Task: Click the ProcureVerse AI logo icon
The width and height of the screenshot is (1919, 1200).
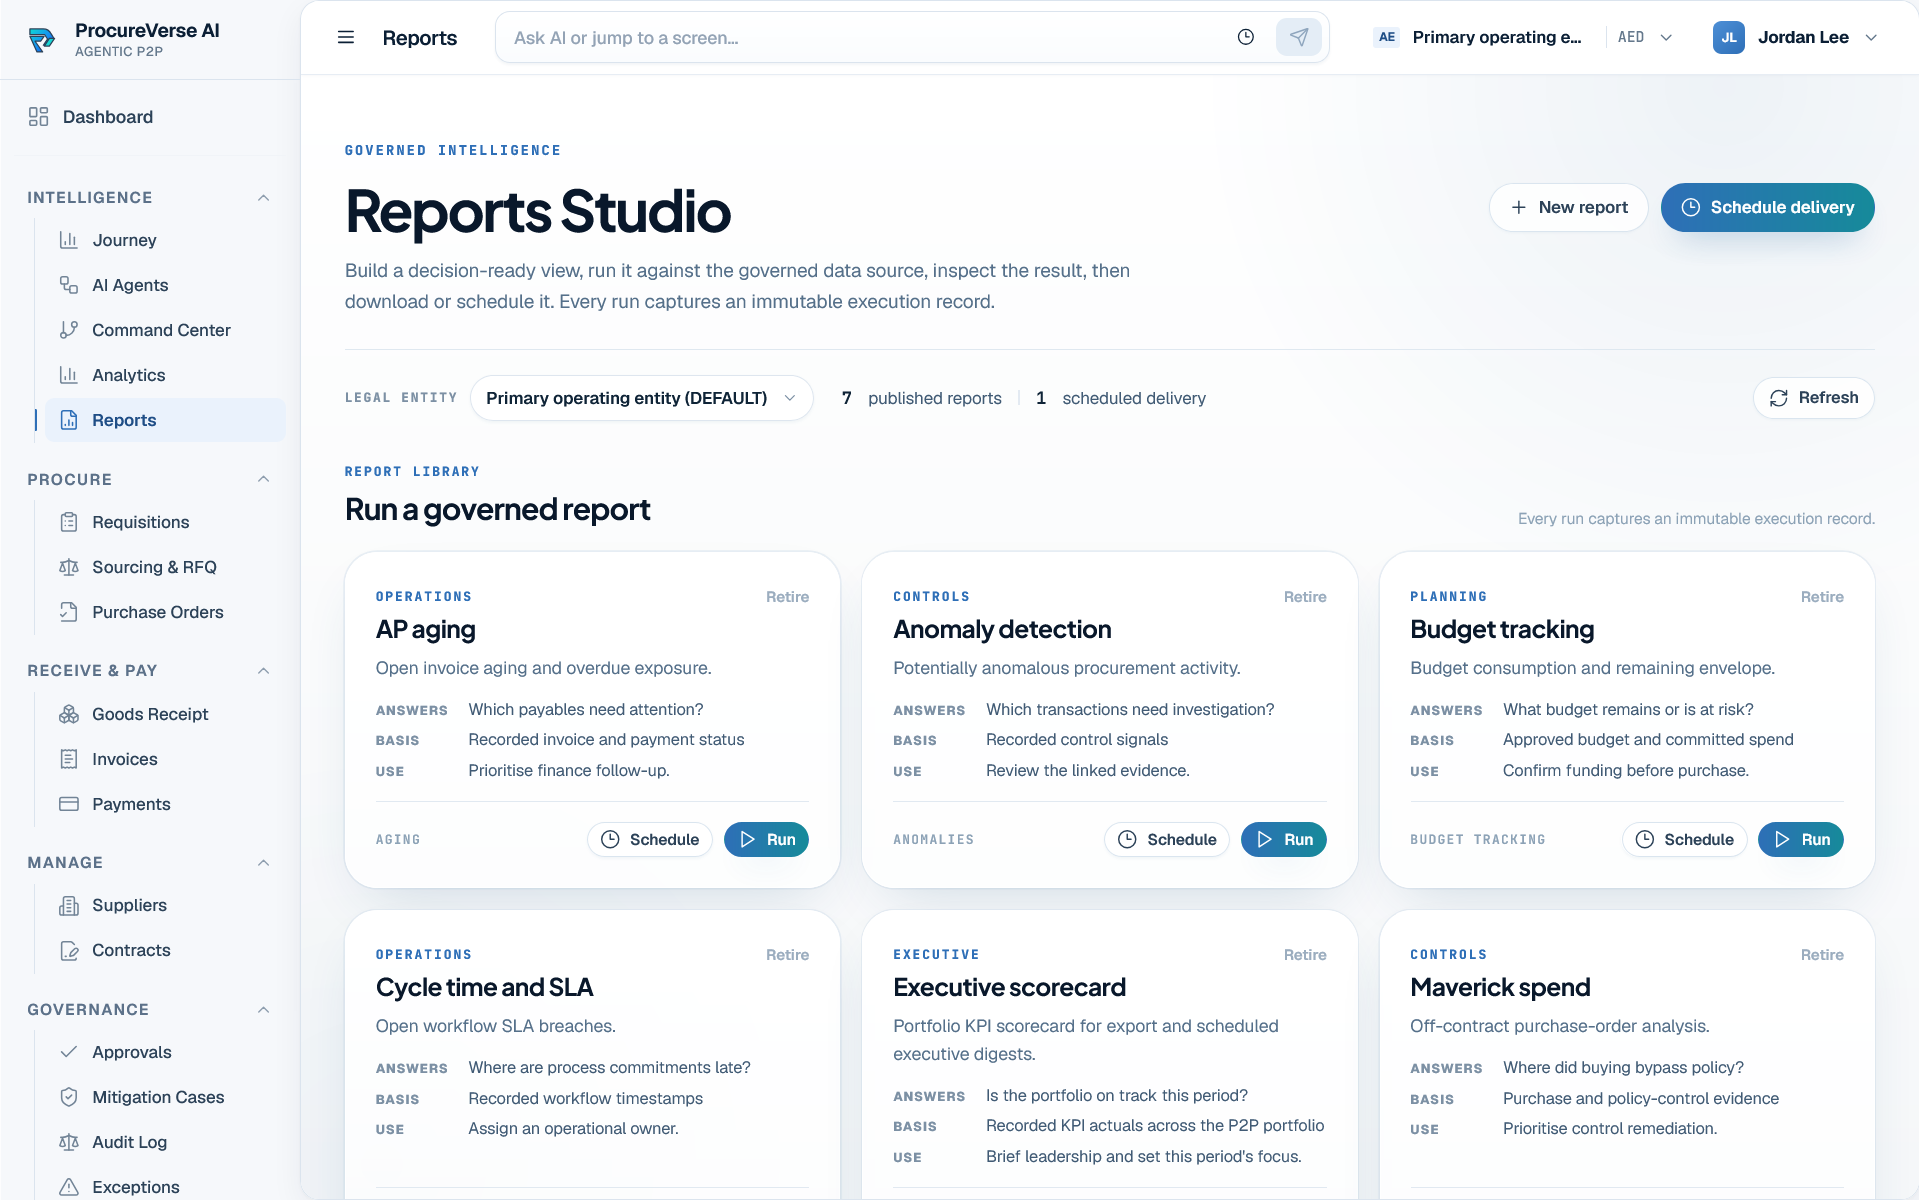Action: point(42,40)
